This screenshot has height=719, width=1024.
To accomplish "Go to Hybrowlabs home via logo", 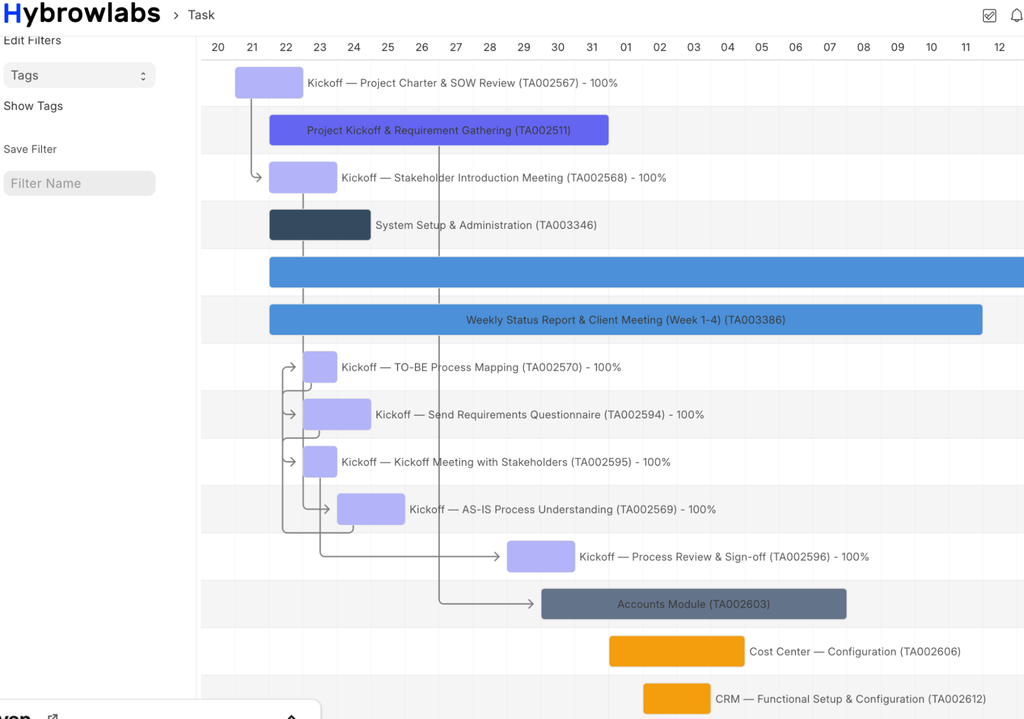I will (82, 14).
